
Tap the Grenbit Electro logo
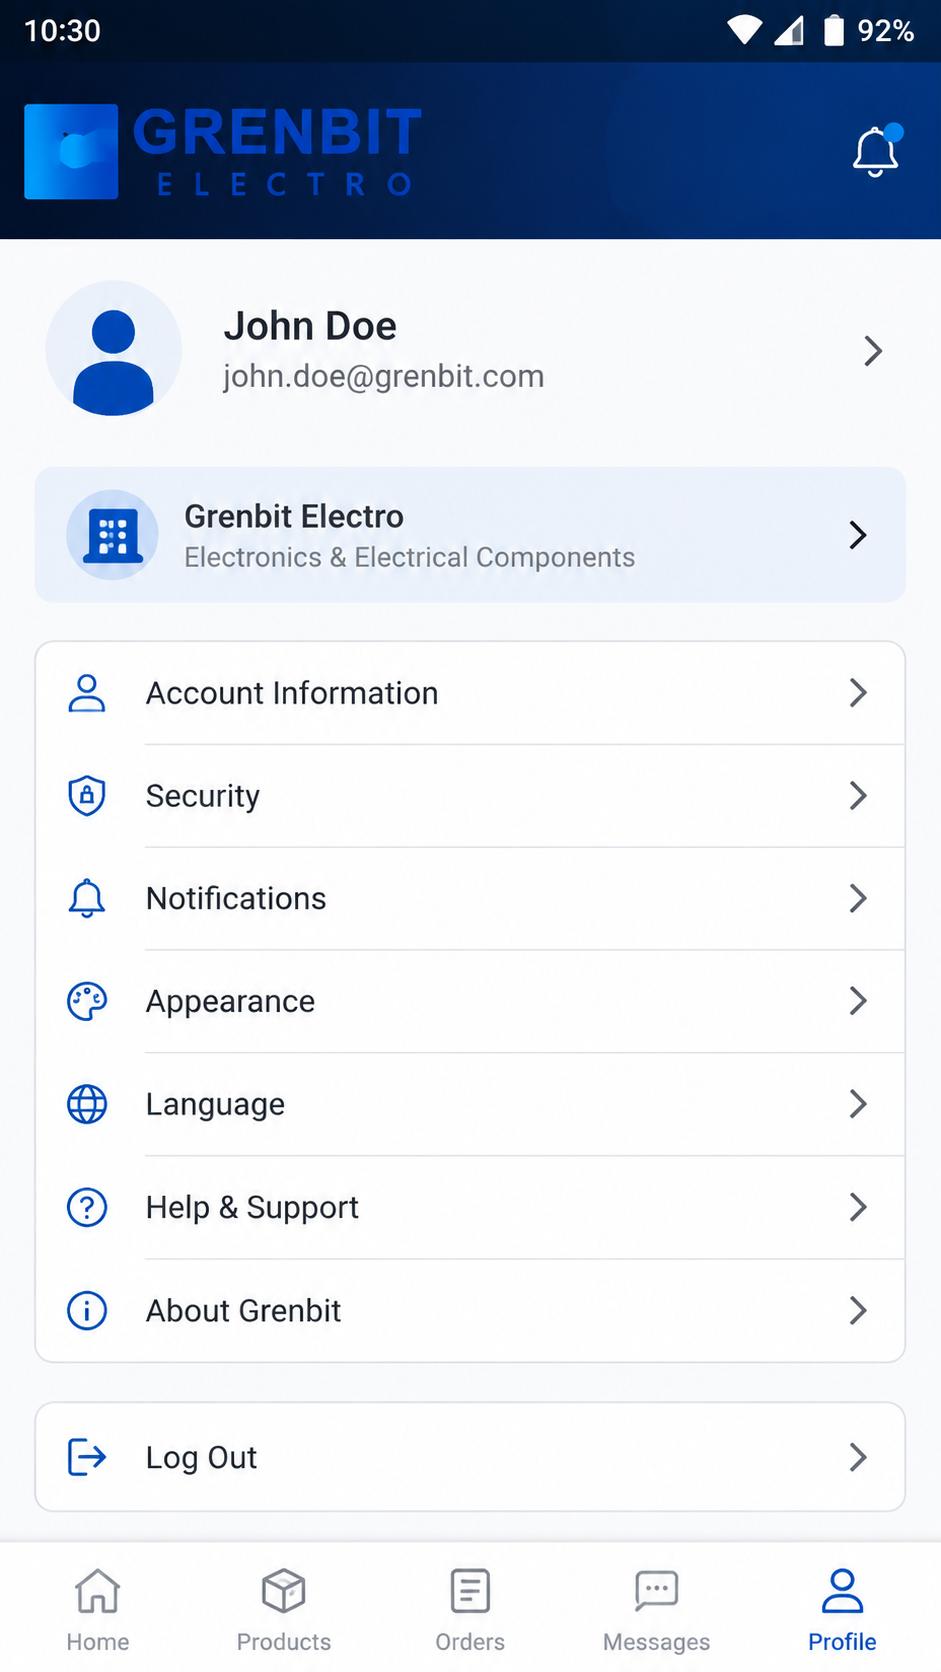[223, 151]
